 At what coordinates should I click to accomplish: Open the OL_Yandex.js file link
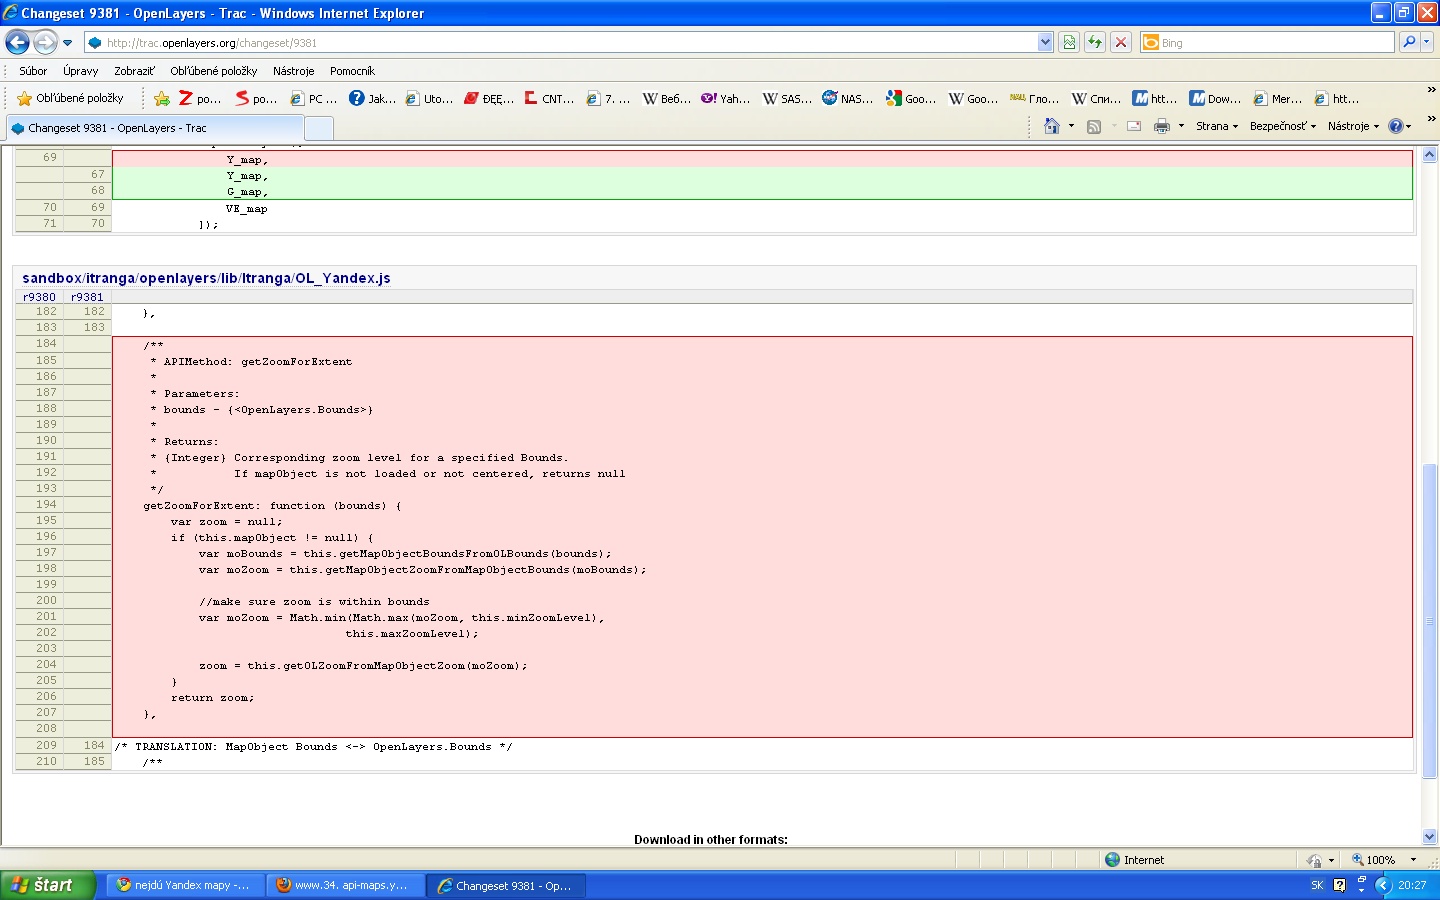(x=342, y=278)
